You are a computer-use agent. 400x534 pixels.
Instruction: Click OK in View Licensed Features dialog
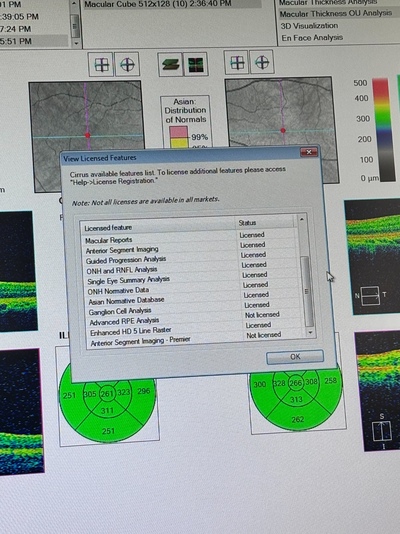(x=295, y=357)
